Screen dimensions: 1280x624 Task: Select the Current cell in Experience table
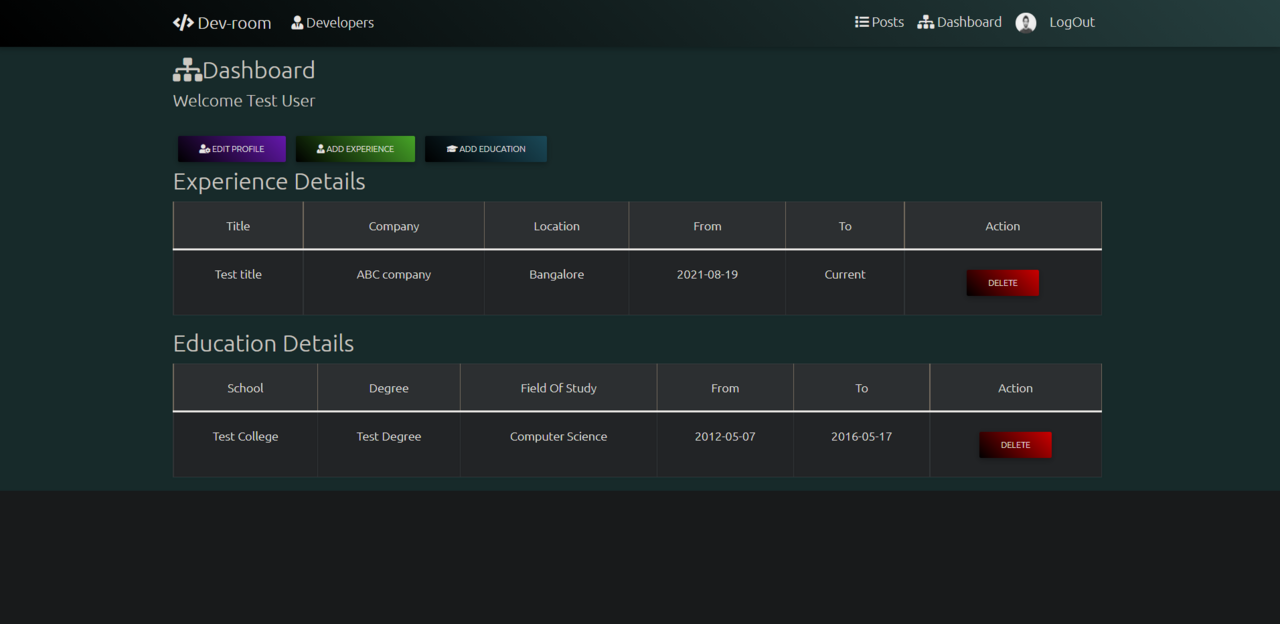tap(845, 283)
